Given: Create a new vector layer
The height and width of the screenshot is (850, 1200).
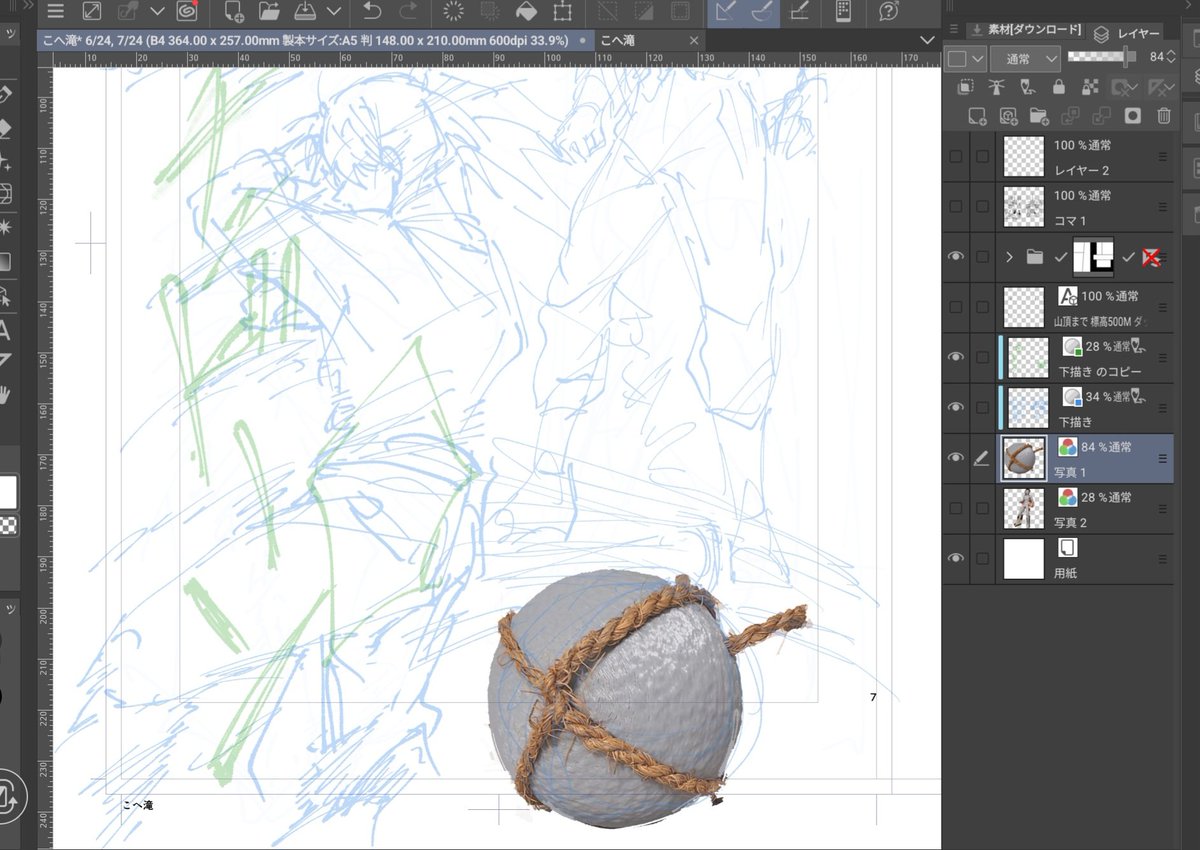Looking at the screenshot, I should (x=1009, y=116).
